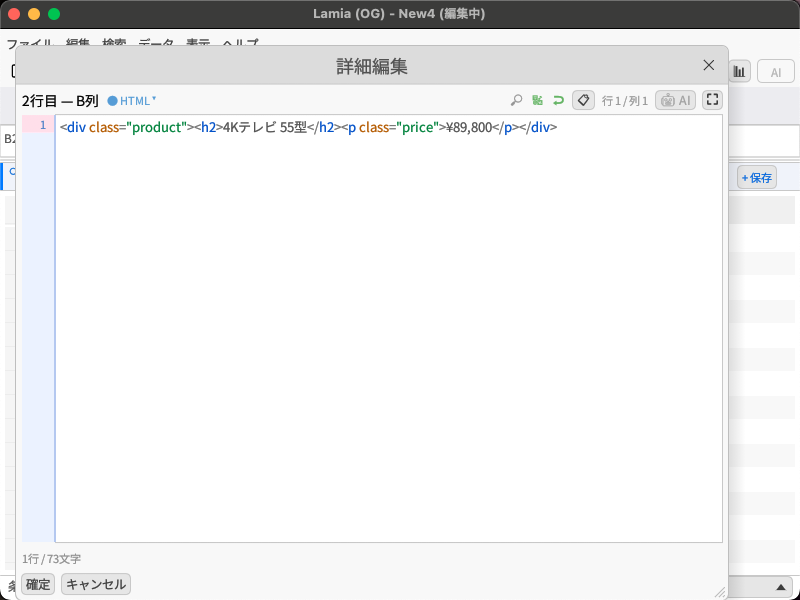
Task: Click the AI button in main toolbar
Action: (776, 71)
